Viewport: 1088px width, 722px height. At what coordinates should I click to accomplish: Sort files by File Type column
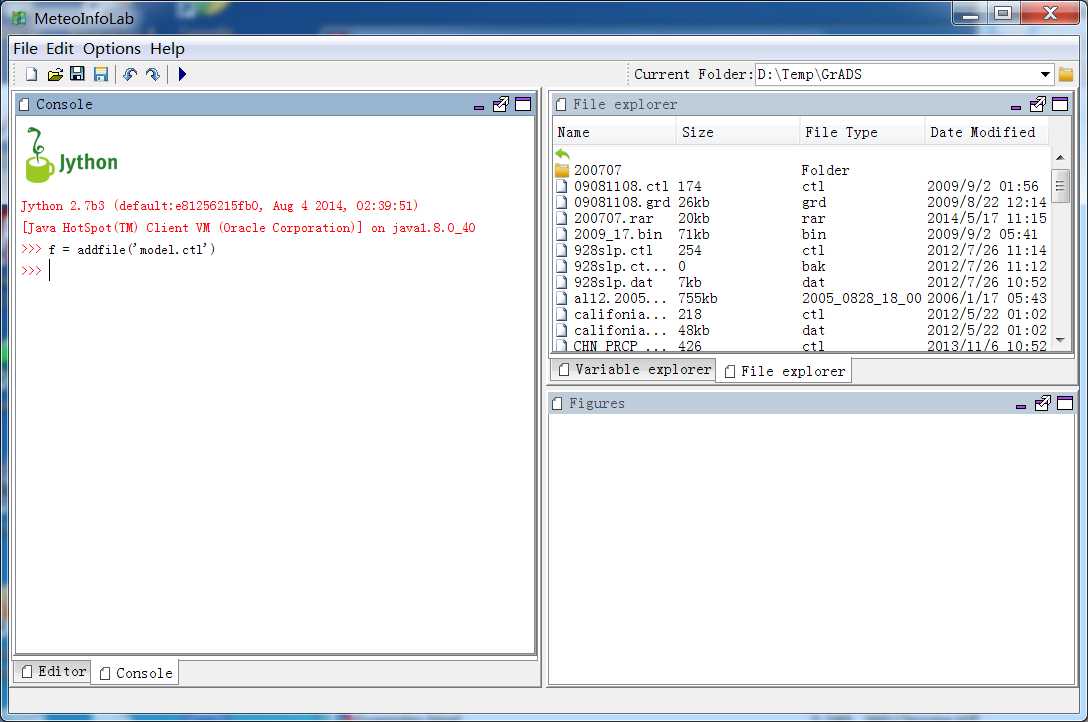(862, 132)
